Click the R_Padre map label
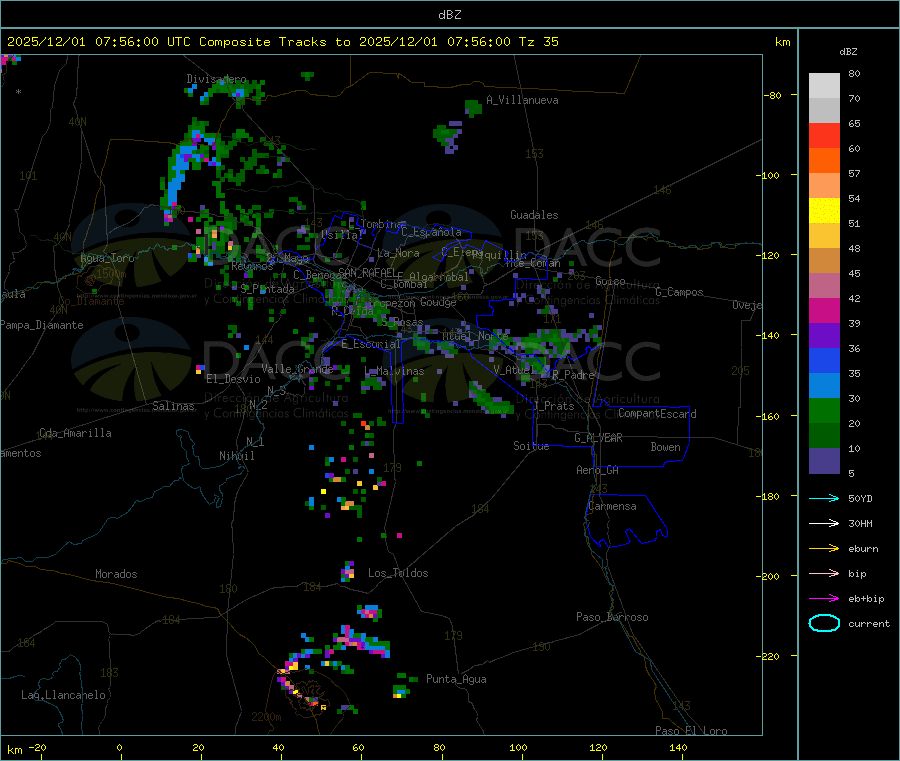The height and width of the screenshot is (761, 900). 573,375
